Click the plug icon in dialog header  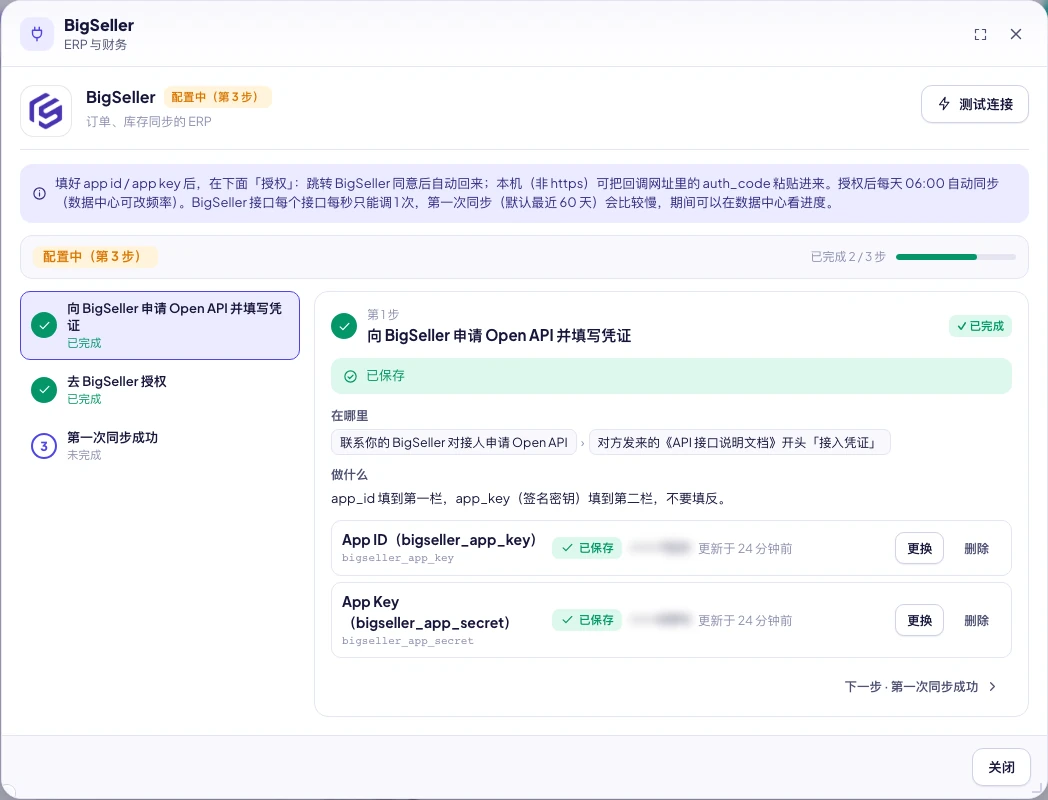(37, 33)
